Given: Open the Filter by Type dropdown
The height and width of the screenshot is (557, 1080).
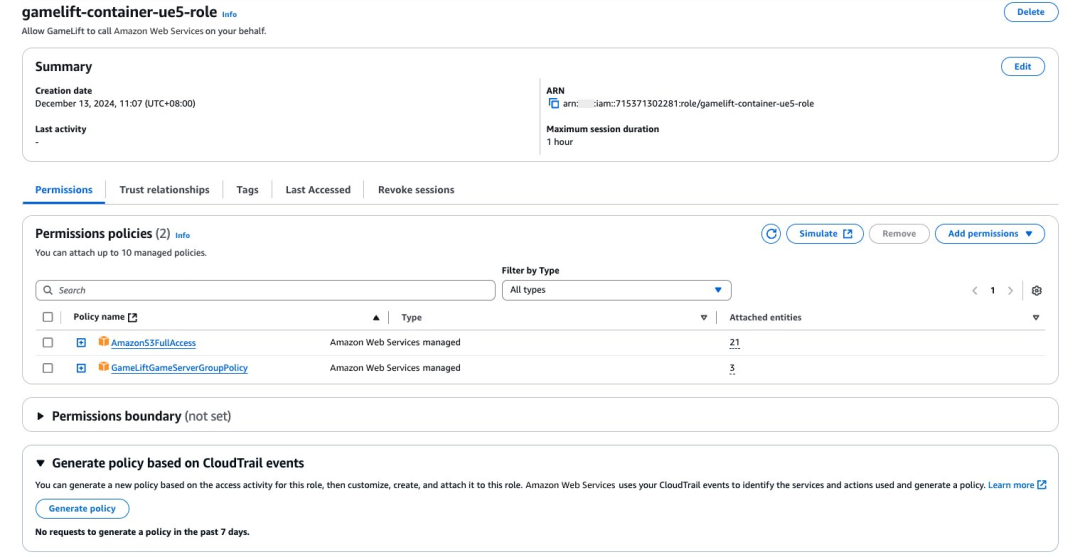Looking at the screenshot, I should click(x=616, y=291).
